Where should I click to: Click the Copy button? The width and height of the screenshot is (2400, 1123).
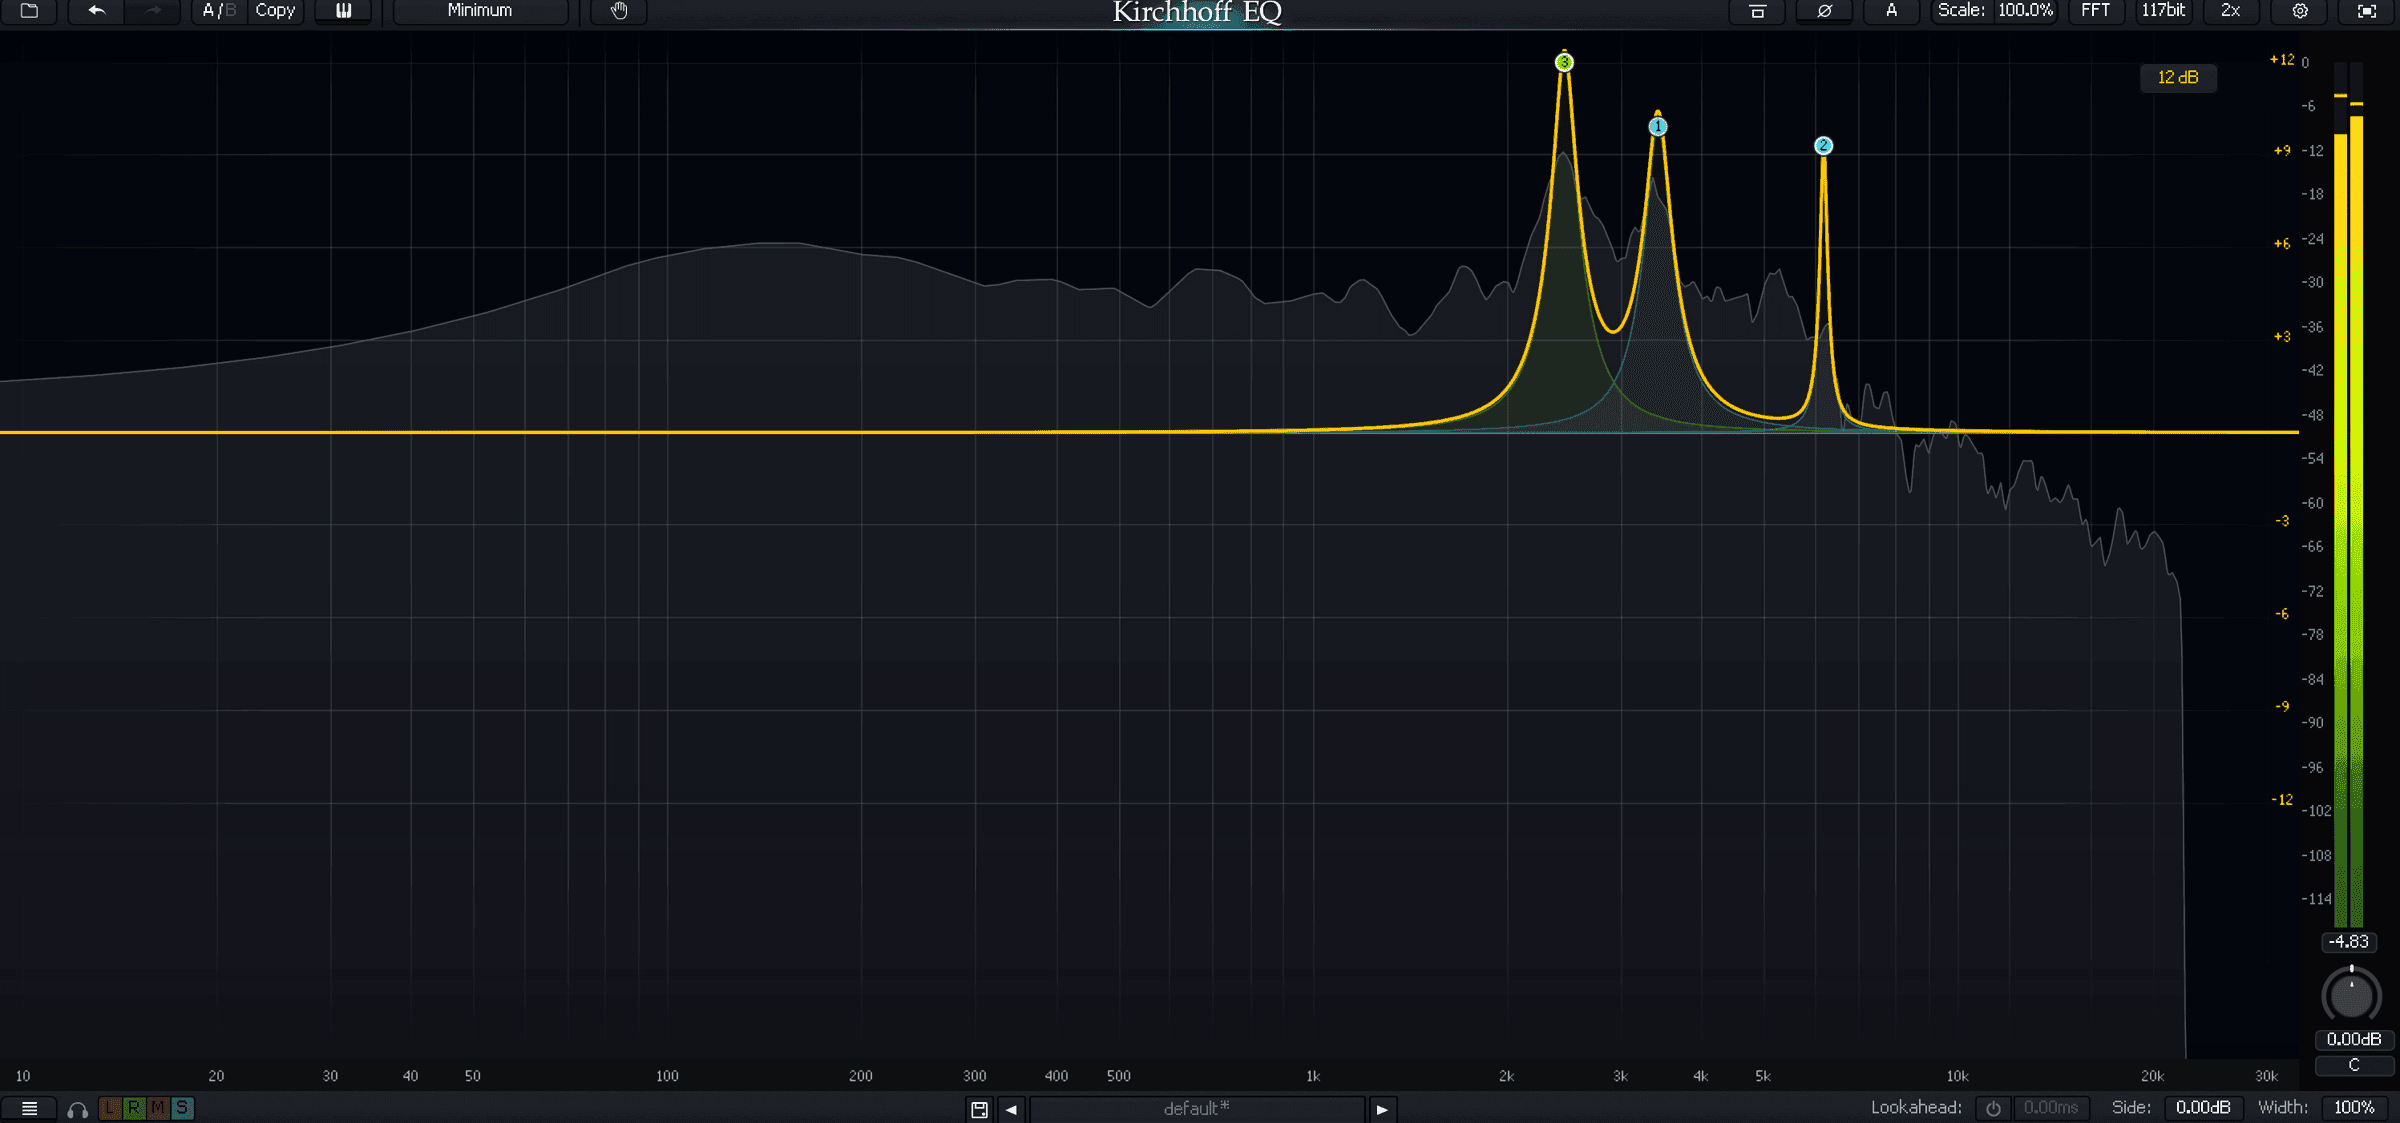[275, 11]
